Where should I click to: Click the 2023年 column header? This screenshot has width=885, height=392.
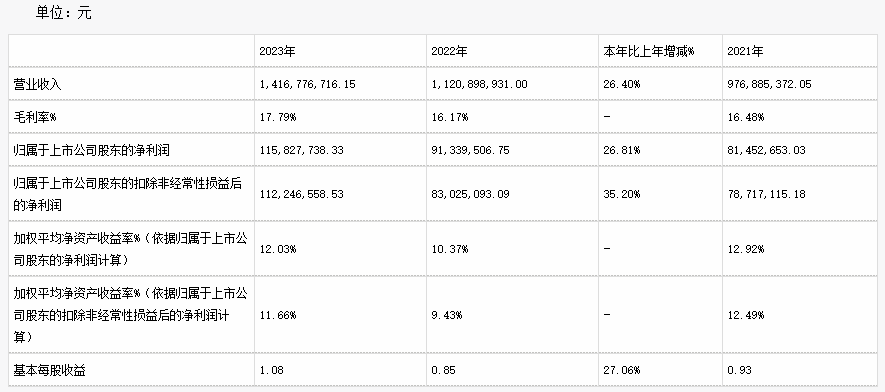click(x=277, y=51)
